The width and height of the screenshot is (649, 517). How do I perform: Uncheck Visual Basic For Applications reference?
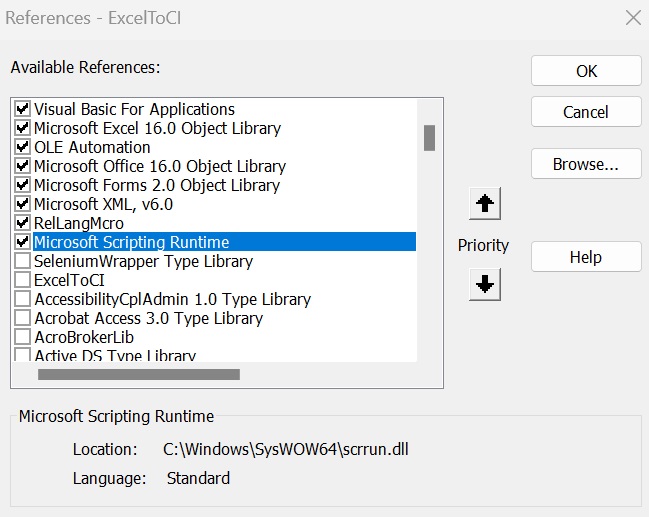[22, 109]
